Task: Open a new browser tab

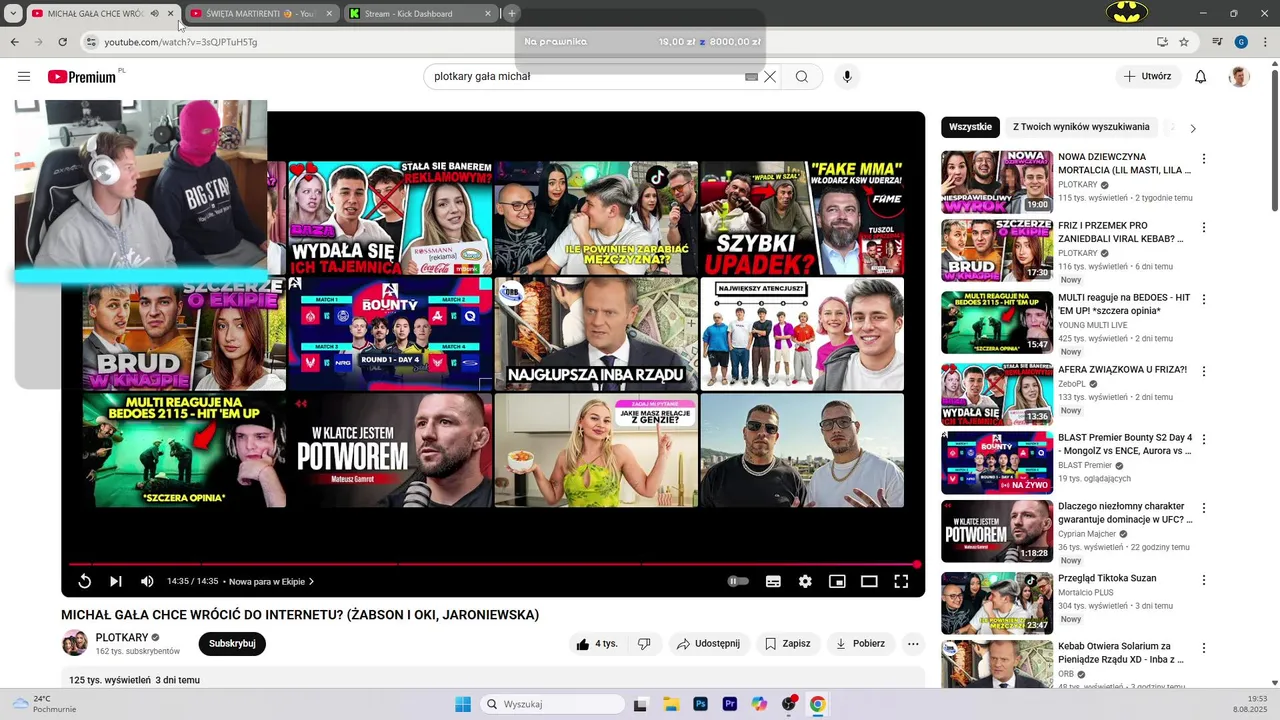Action: coord(512,13)
